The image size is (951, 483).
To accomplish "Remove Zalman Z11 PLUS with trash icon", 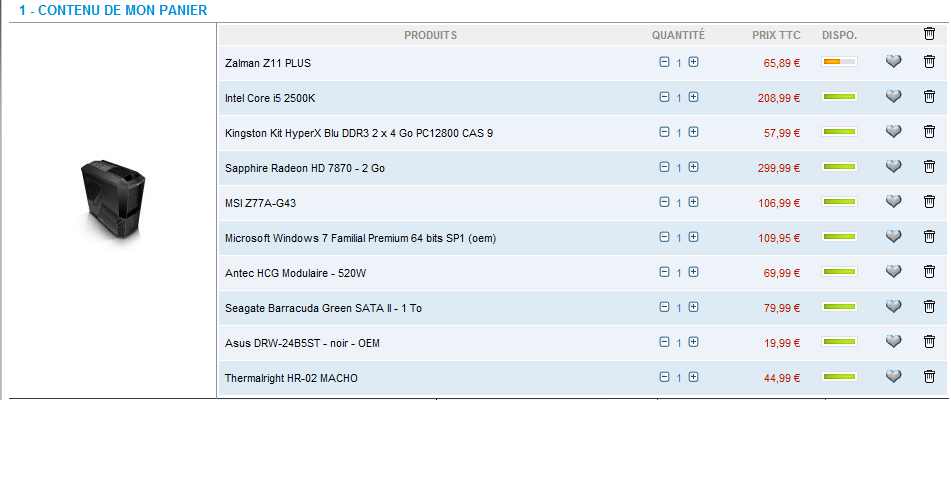I will click(929, 62).
